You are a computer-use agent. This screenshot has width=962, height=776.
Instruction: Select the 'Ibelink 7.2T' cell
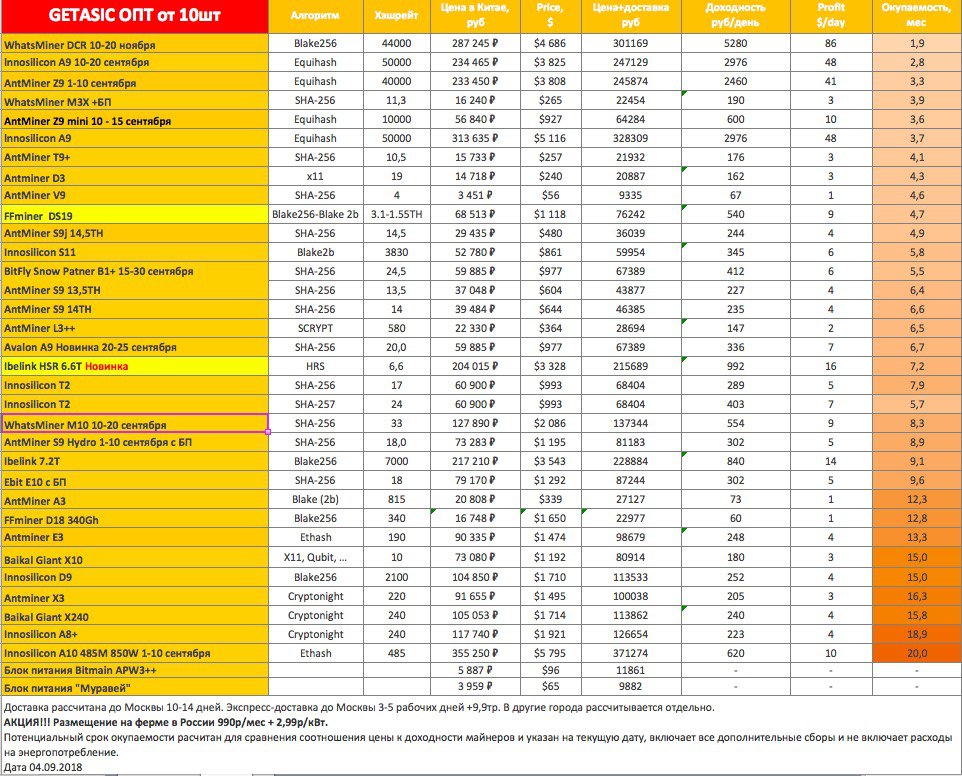[x=134, y=461]
